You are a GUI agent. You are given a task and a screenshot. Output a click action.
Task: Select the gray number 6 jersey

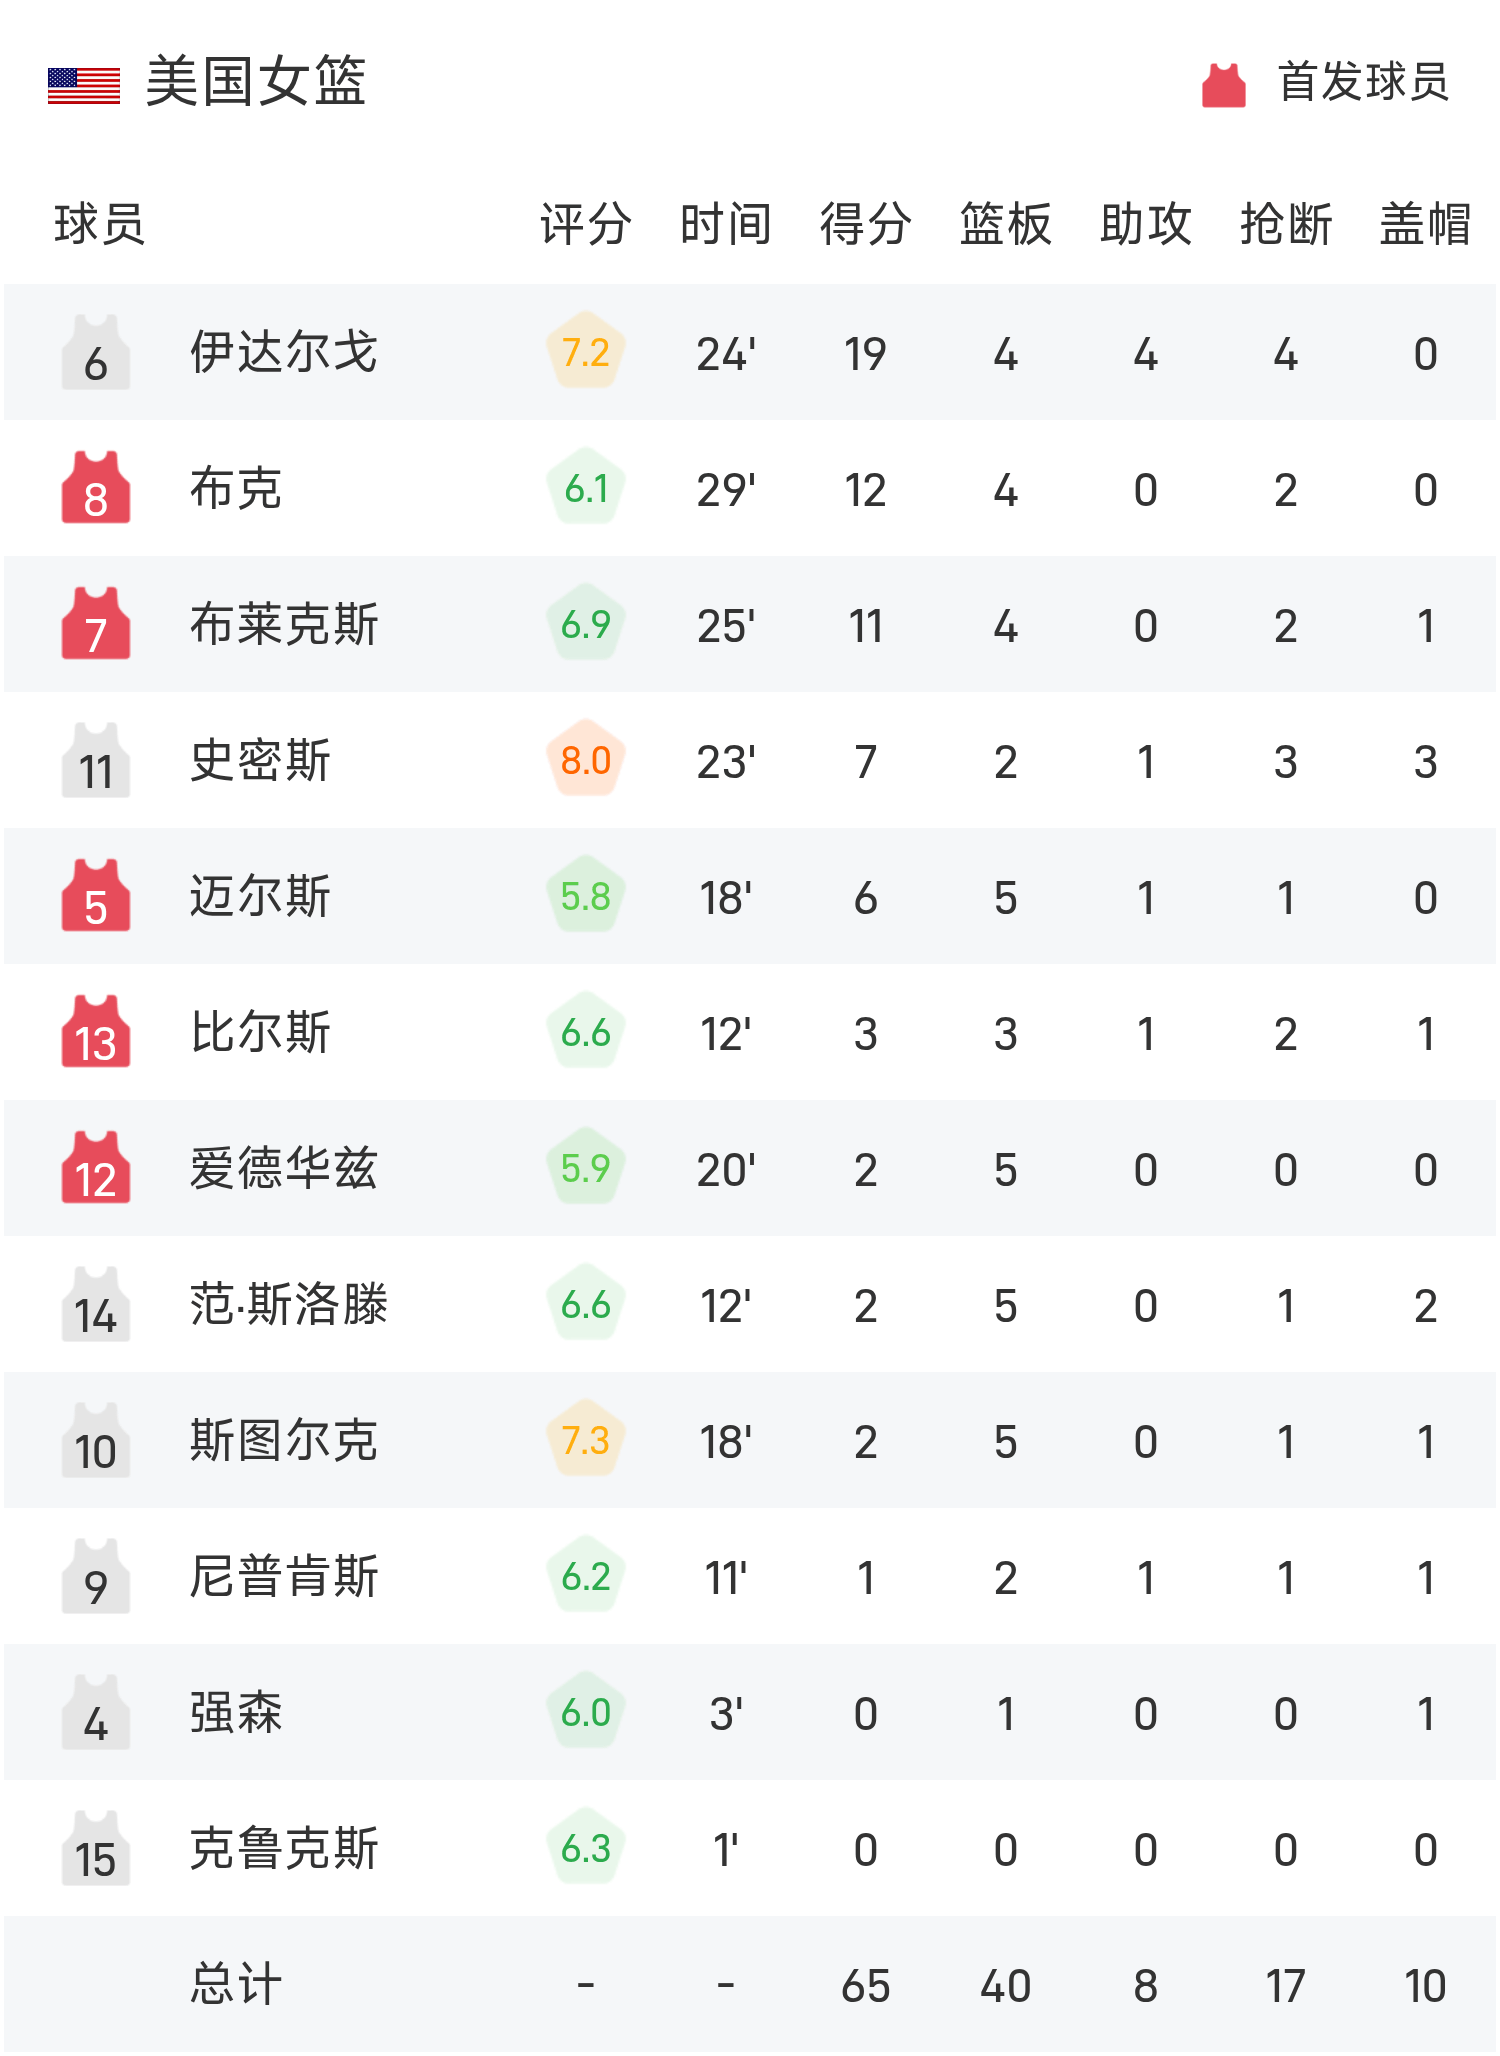(x=96, y=352)
